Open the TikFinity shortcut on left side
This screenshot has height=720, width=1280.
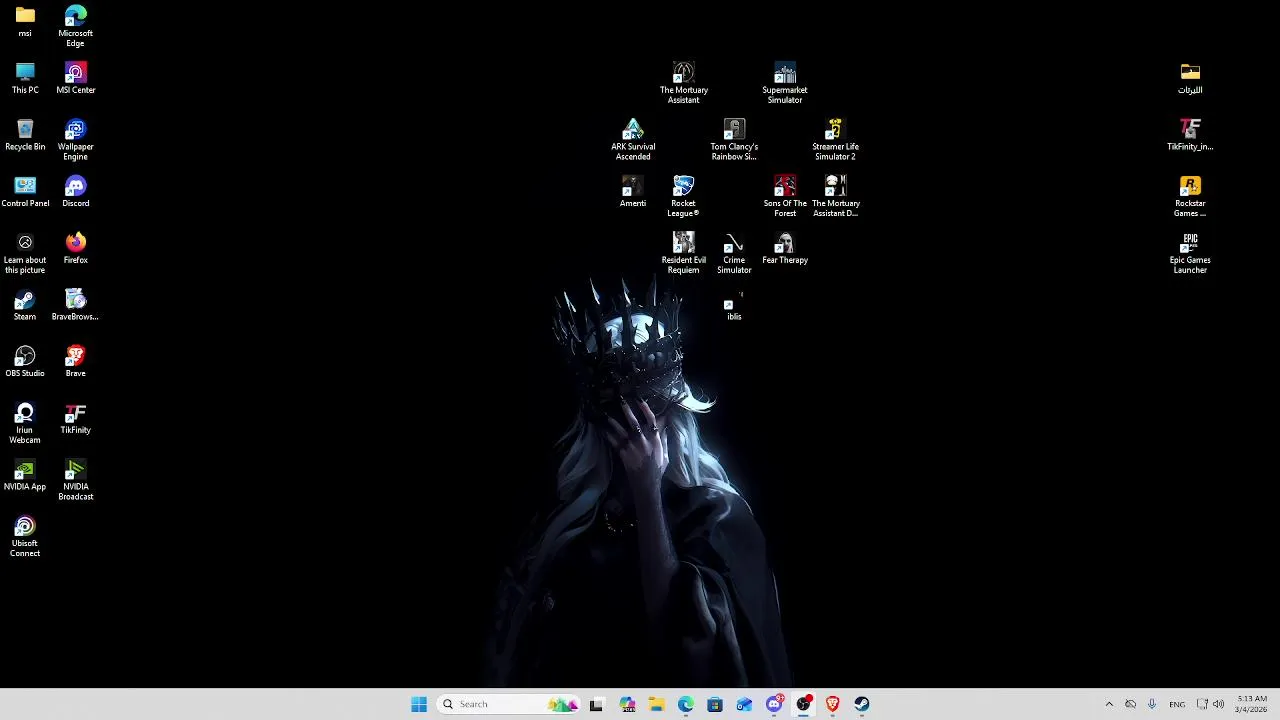[x=75, y=419]
